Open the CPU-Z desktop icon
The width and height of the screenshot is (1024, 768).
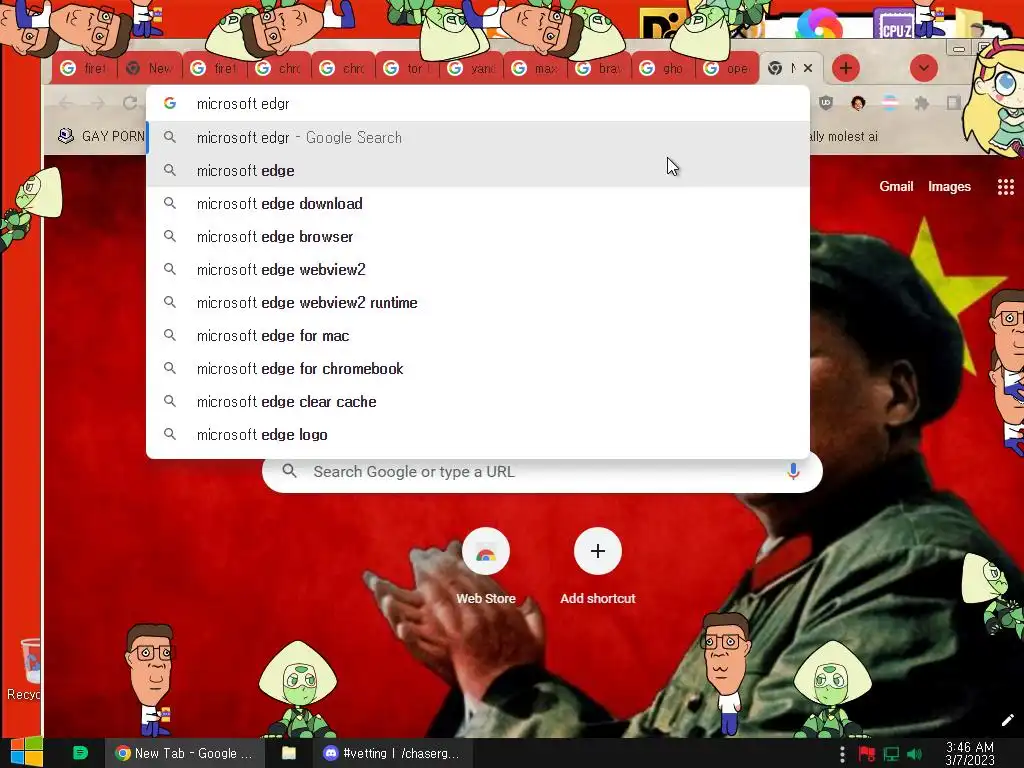(x=895, y=22)
